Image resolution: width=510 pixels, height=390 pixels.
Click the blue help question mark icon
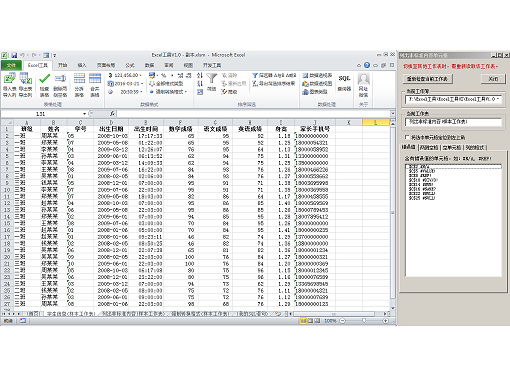coord(367,65)
